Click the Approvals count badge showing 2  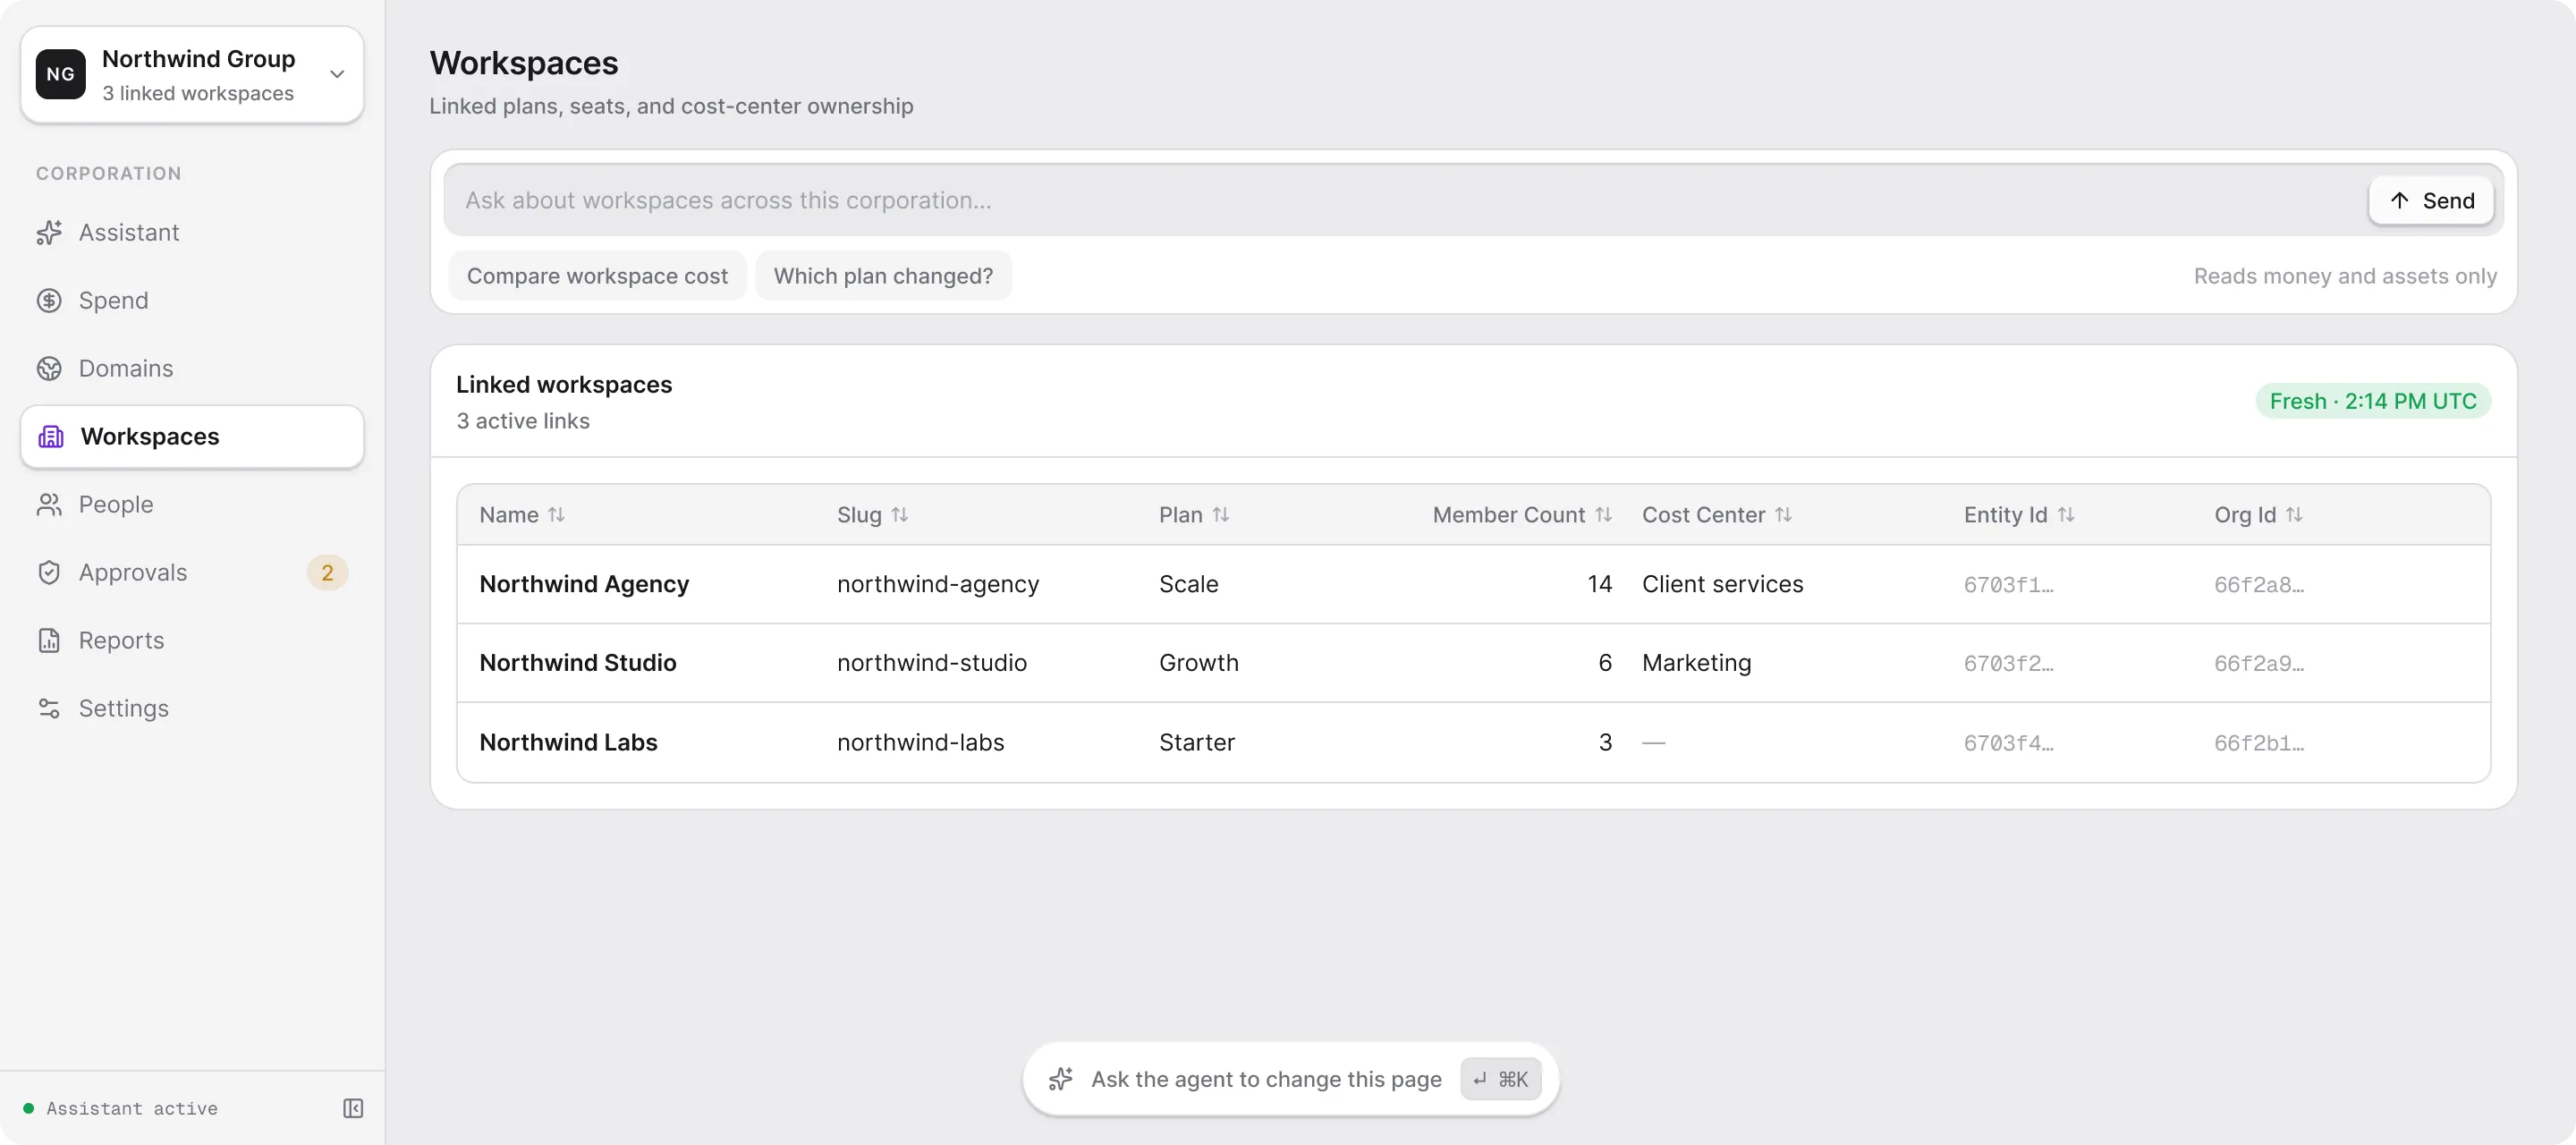pos(327,572)
